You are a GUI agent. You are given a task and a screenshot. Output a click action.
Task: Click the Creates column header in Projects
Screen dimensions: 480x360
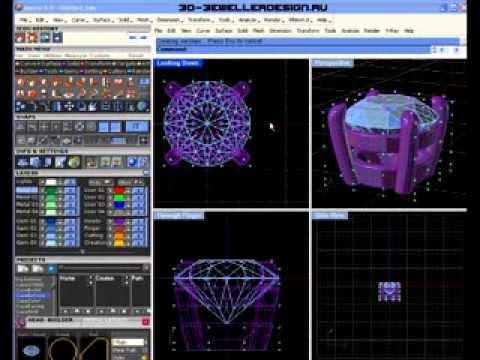coord(105,278)
